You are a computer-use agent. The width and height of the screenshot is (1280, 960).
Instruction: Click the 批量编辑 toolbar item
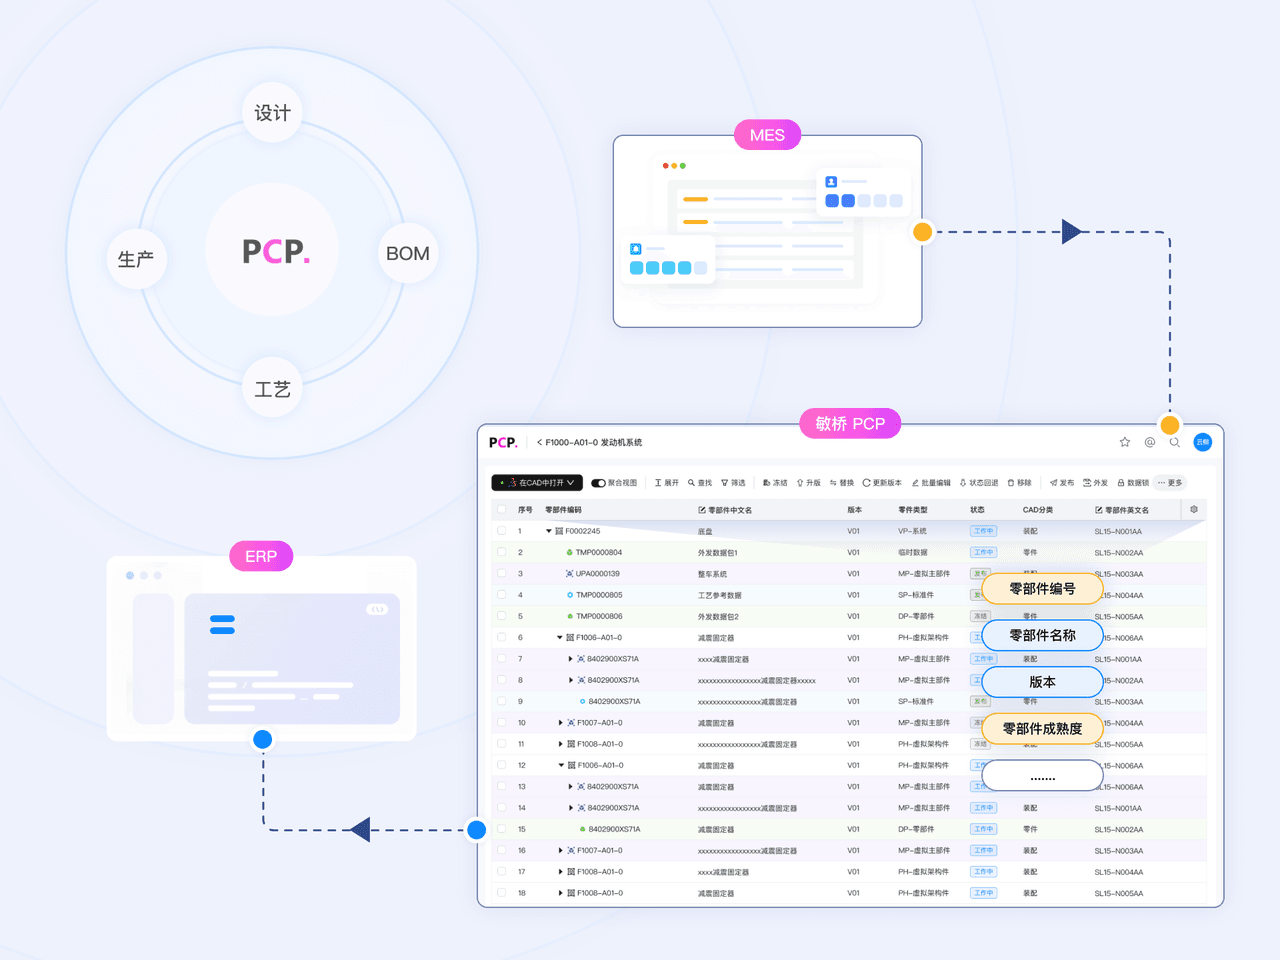931,483
